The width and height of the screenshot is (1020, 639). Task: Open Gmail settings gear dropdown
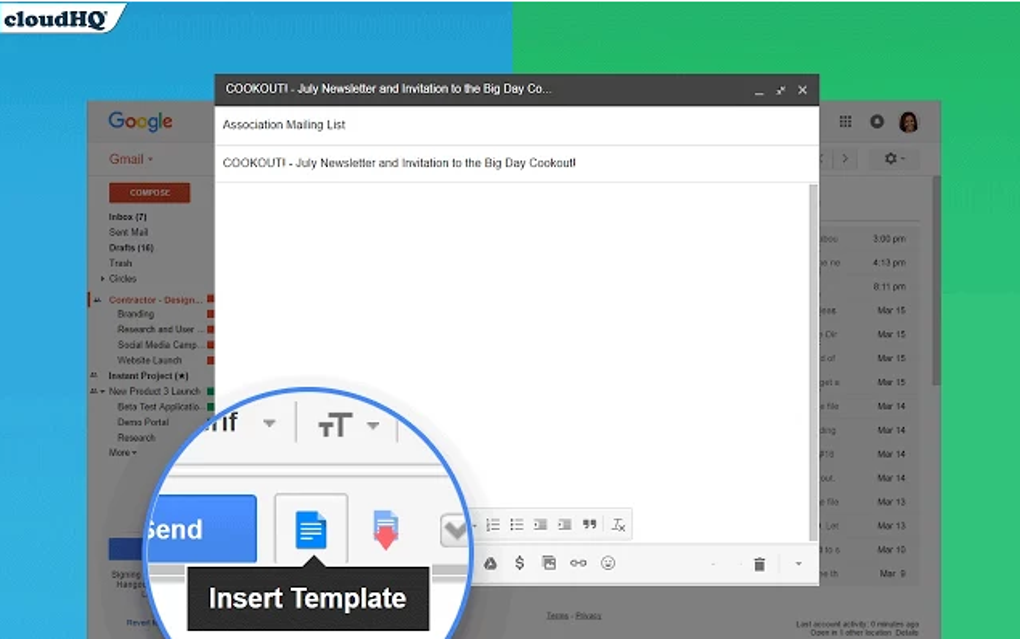coord(895,158)
